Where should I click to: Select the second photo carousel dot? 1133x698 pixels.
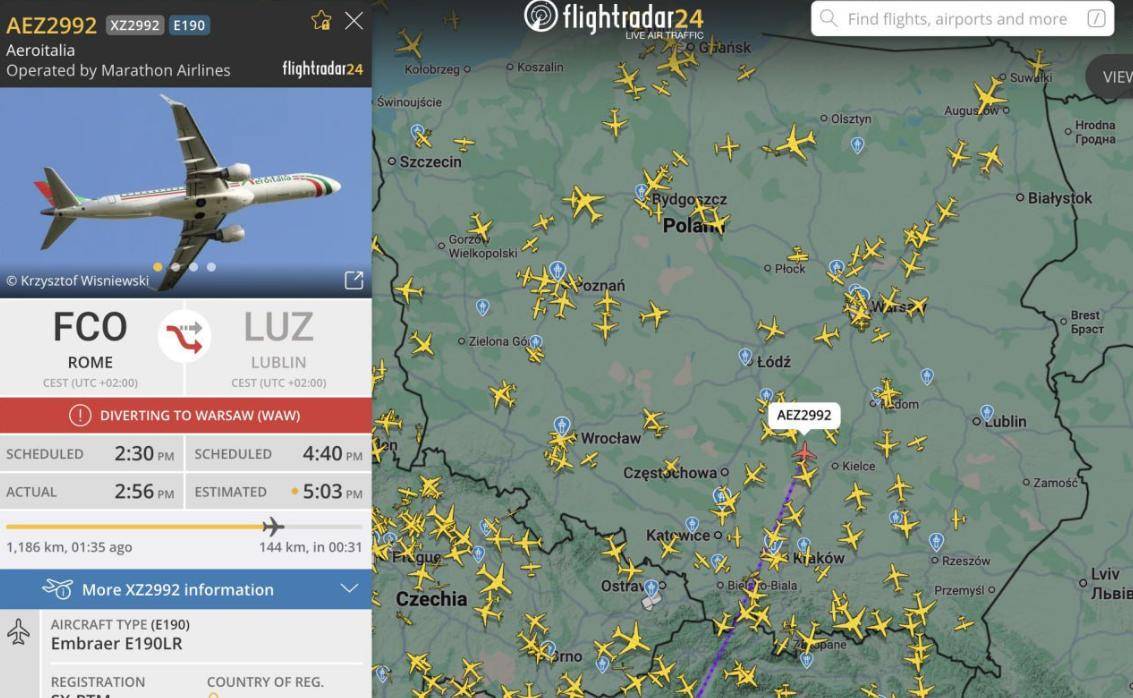click(176, 267)
